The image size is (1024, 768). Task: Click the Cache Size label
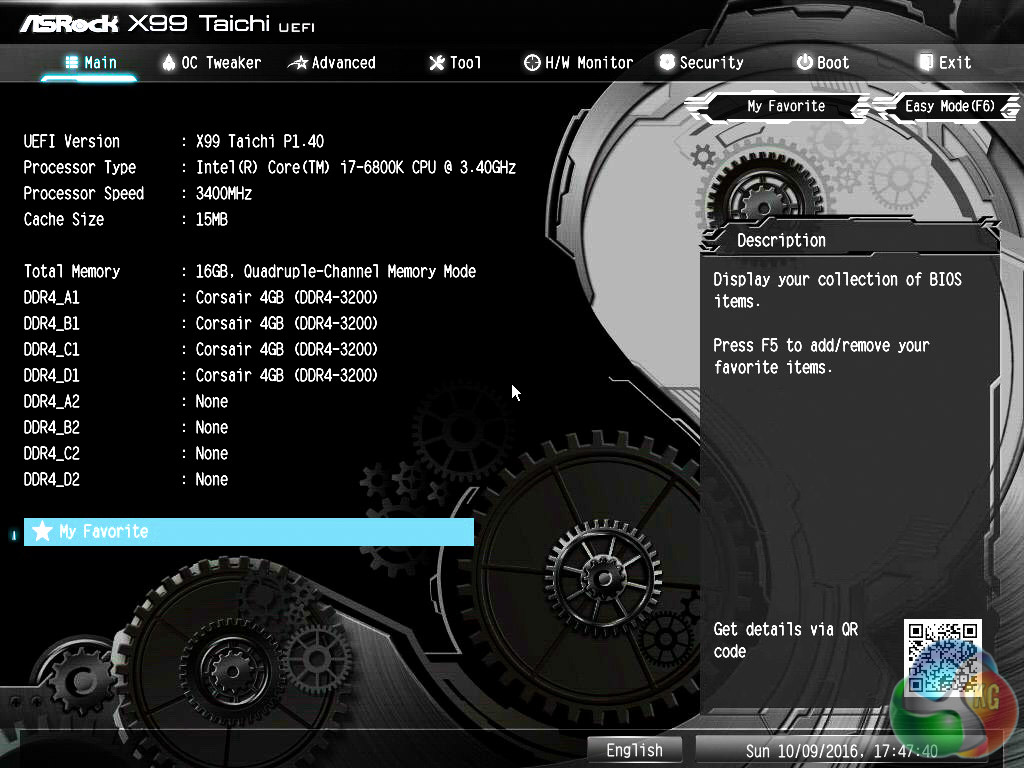tap(64, 219)
